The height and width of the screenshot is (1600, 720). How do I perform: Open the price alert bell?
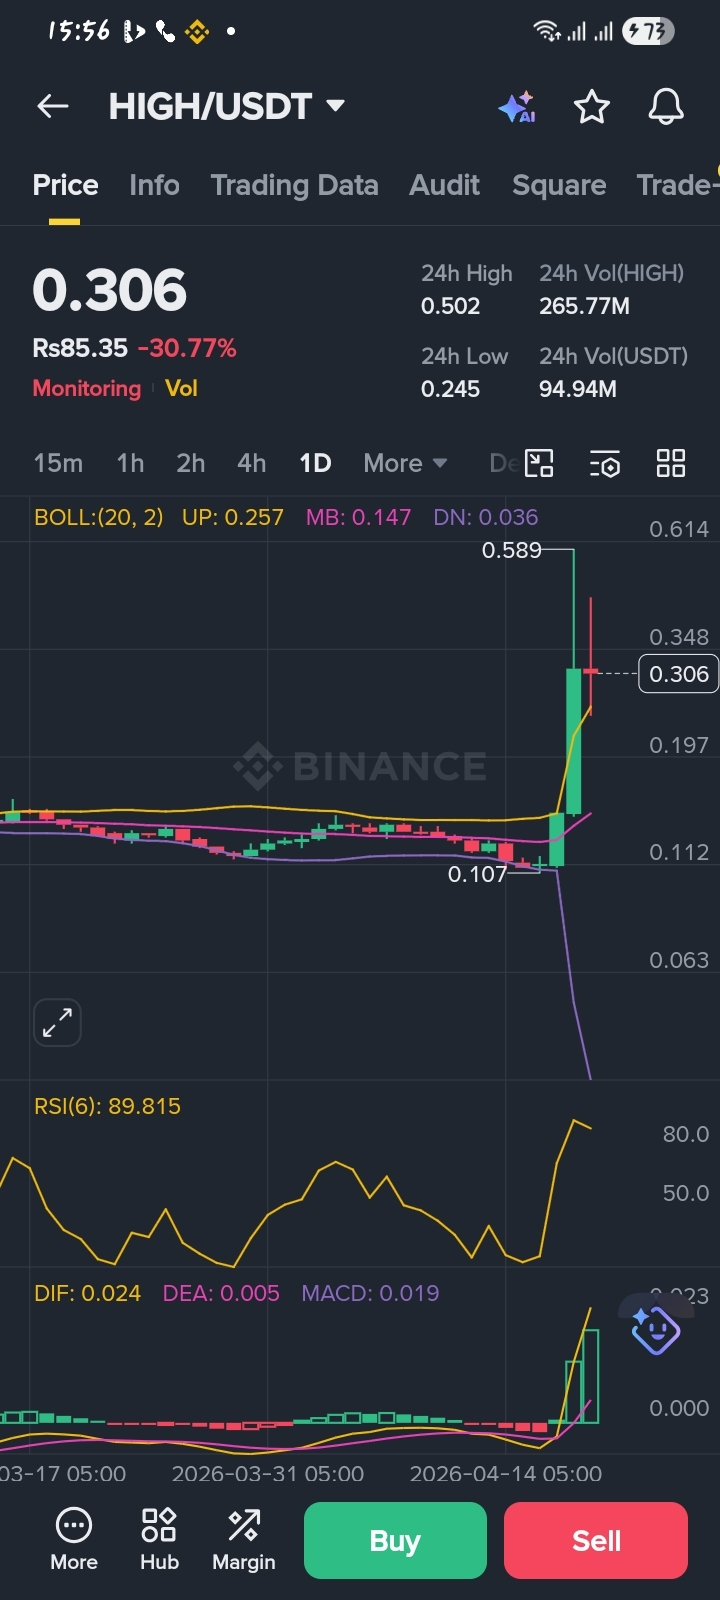tap(666, 107)
